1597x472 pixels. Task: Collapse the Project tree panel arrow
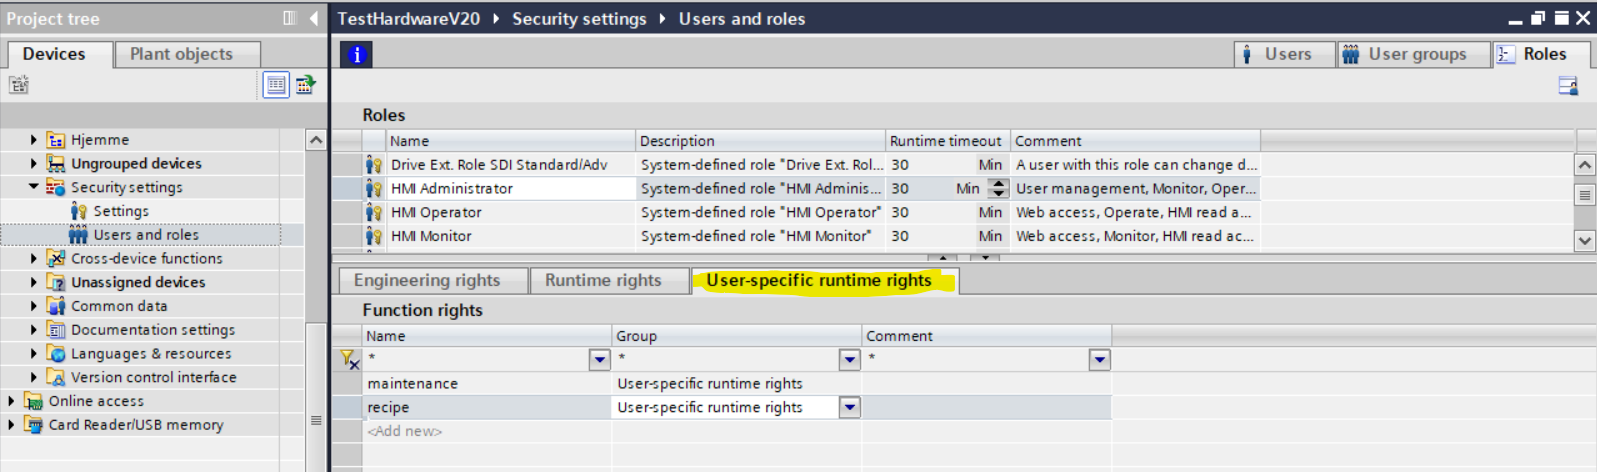pyautogui.click(x=314, y=18)
